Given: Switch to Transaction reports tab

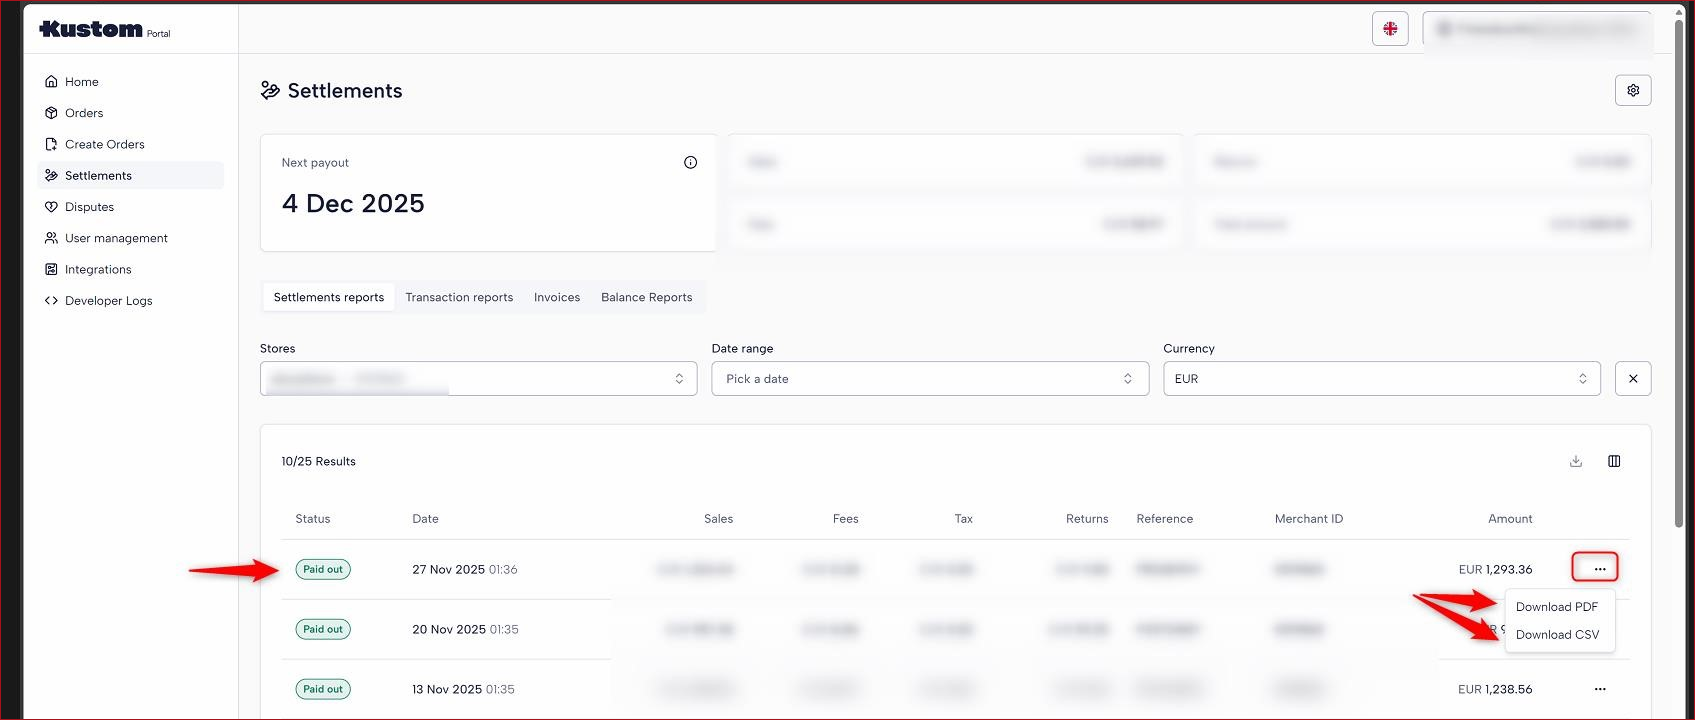Looking at the screenshot, I should [x=459, y=297].
